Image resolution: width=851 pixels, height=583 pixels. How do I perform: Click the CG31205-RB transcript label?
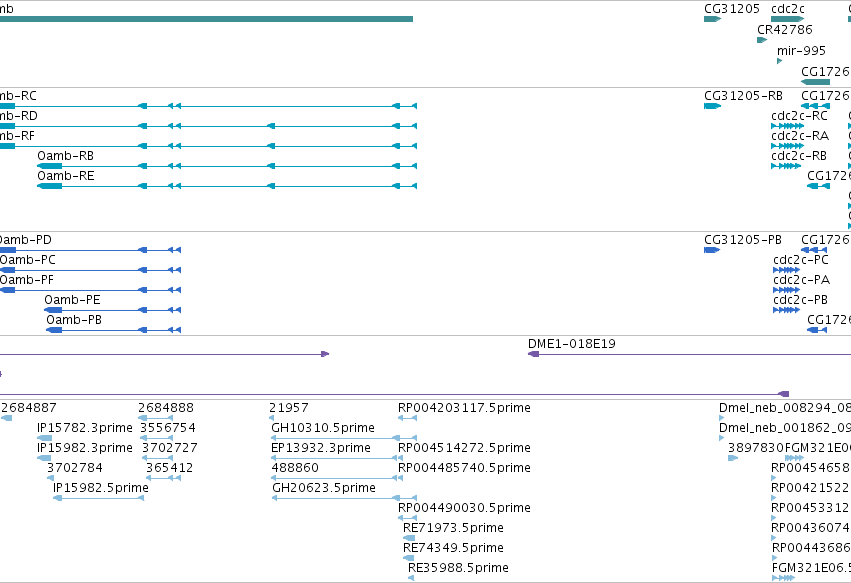(x=744, y=96)
